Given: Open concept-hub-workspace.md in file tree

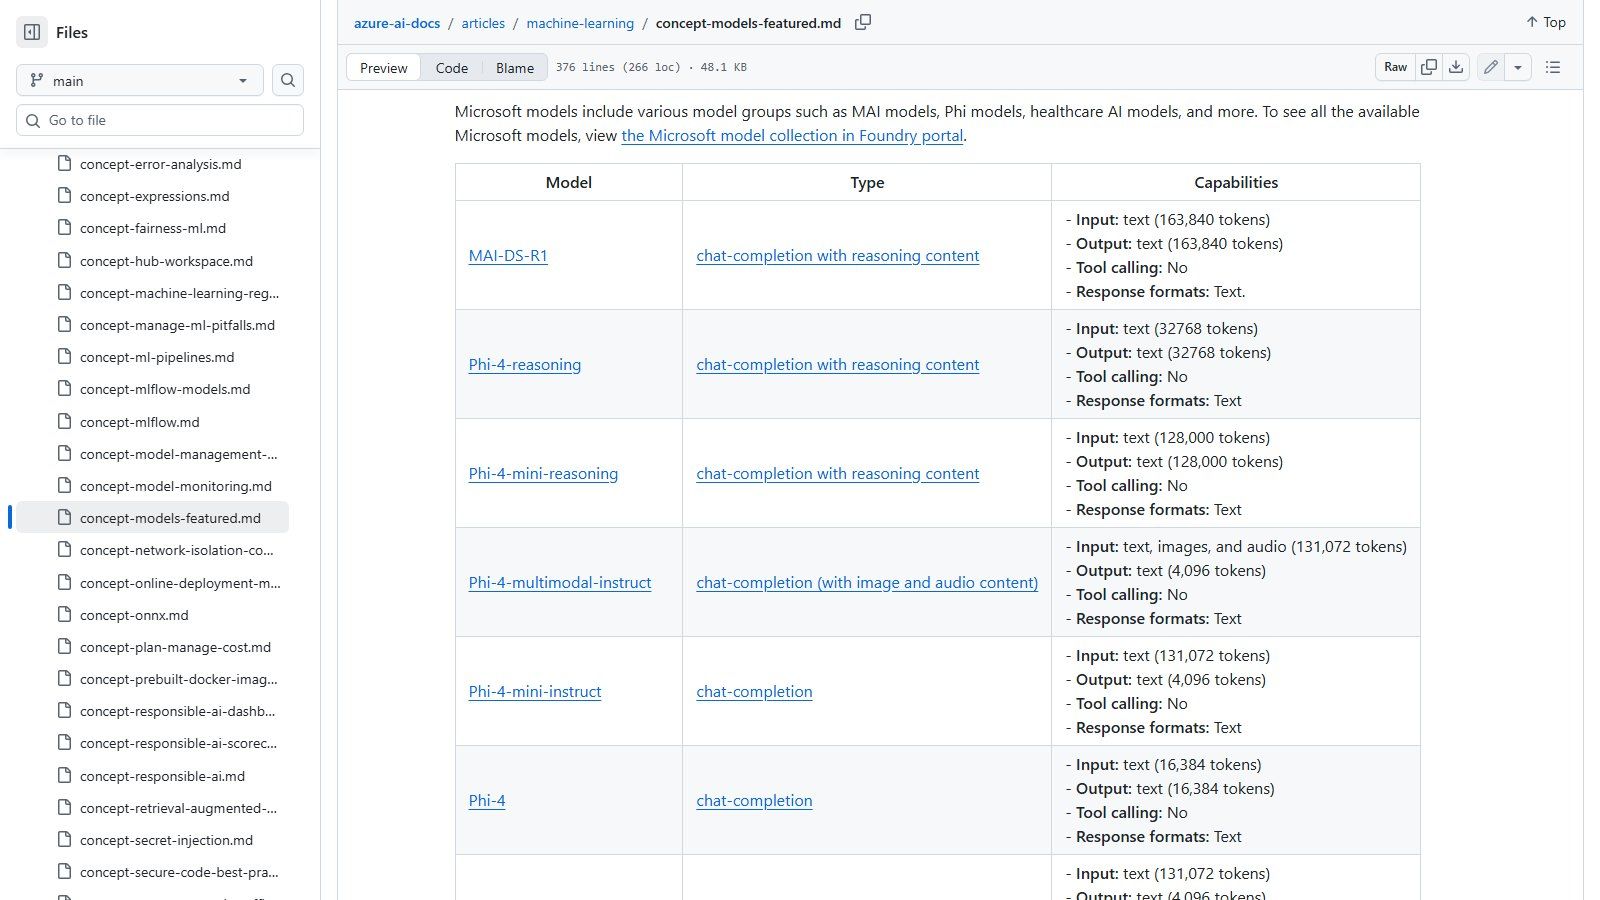Looking at the screenshot, I should point(166,261).
